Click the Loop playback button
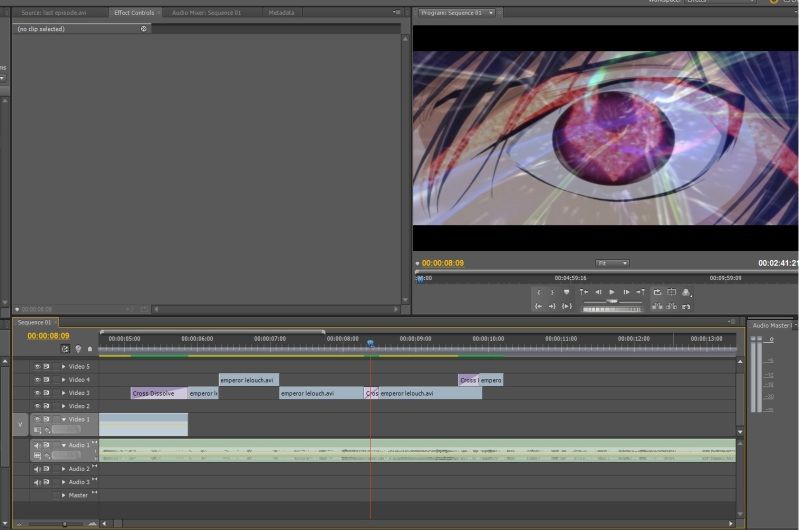This screenshot has width=799, height=530. pyautogui.click(x=657, y=292)
